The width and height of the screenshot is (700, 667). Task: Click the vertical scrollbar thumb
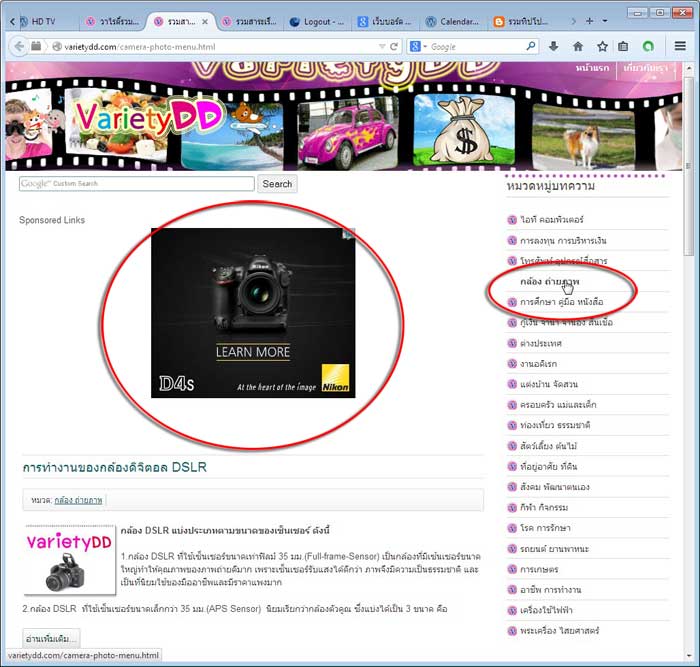(x=688, y=165)
